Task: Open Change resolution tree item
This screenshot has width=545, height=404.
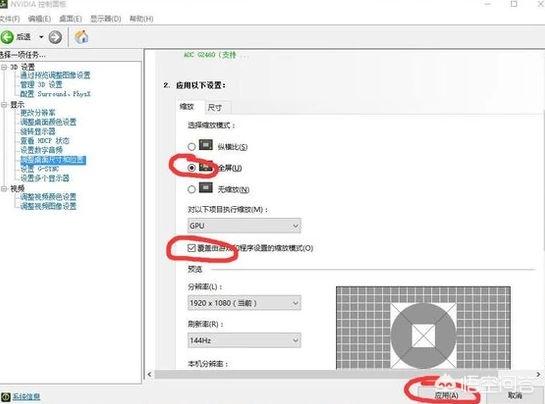Action: 38,113
